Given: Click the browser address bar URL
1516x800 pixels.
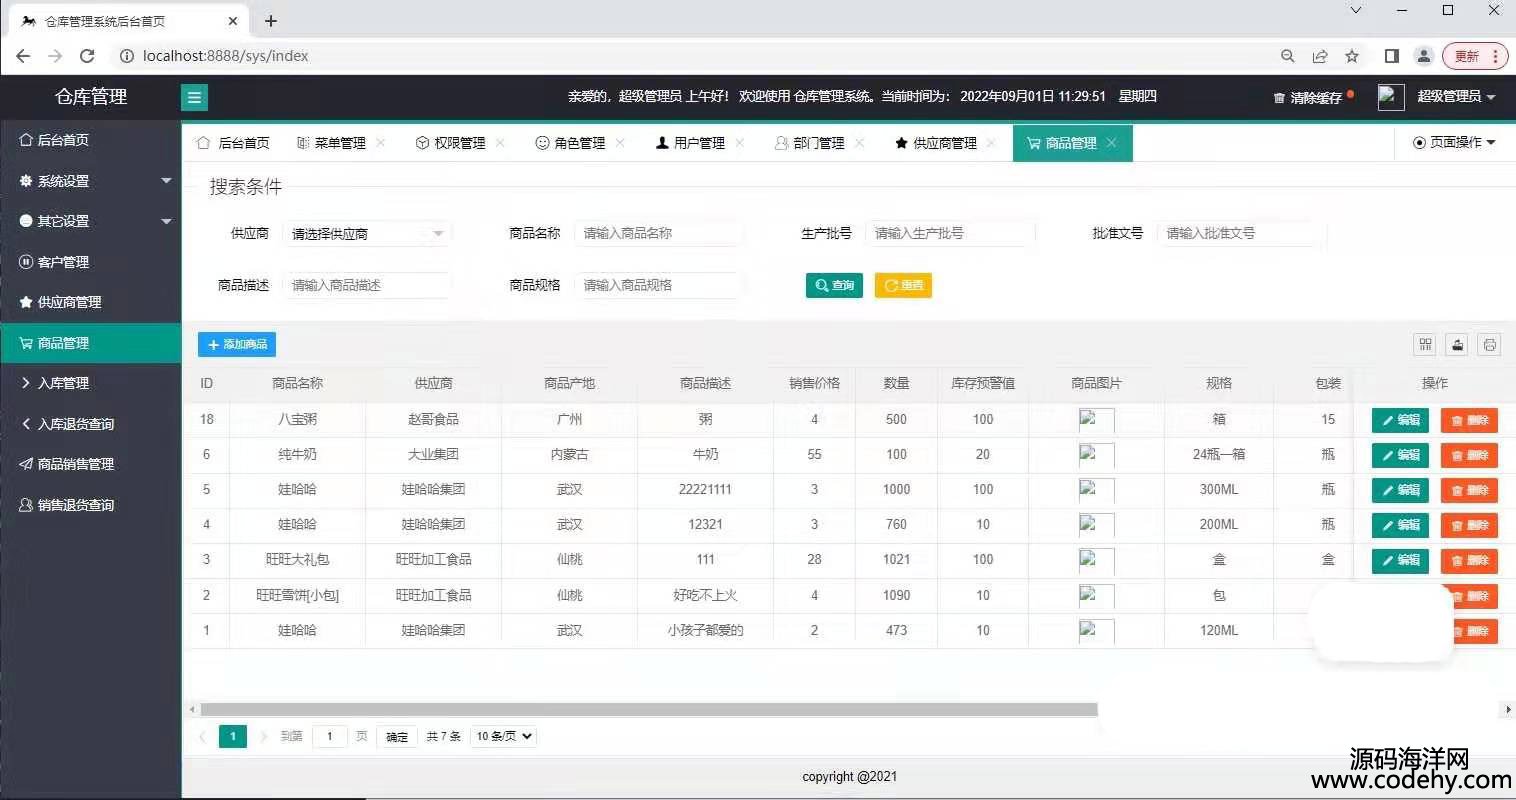Looking at the screenshot, I should [x=225, y=56].
